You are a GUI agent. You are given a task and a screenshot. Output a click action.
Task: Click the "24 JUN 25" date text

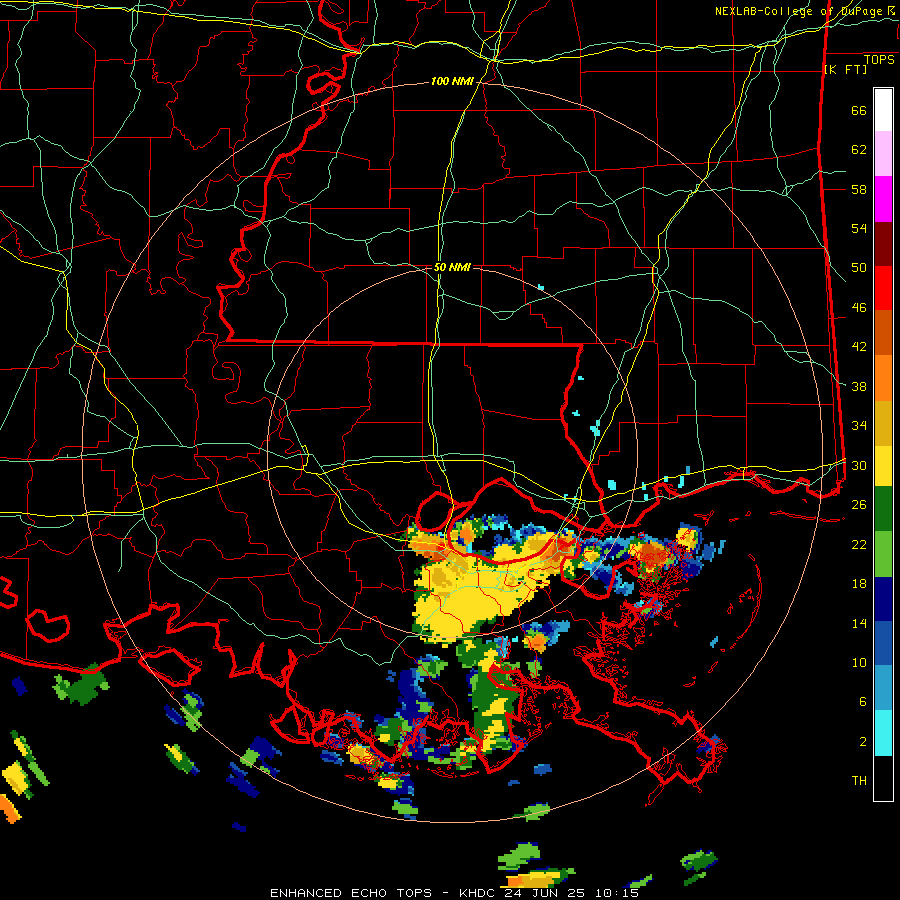(x=544, y=893)
